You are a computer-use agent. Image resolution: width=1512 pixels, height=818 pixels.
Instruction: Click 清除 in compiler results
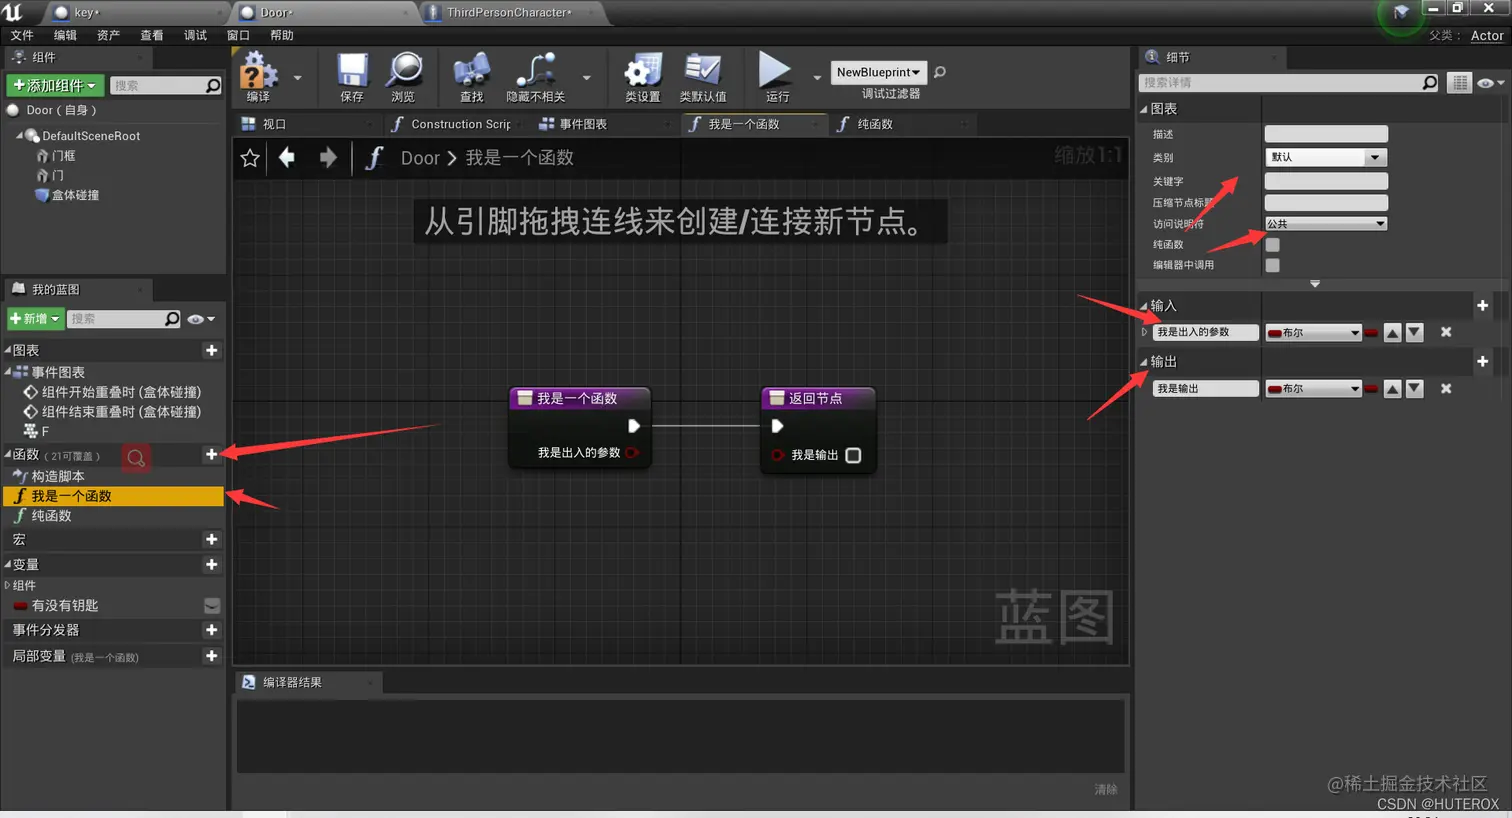[x=1105, y=789]
